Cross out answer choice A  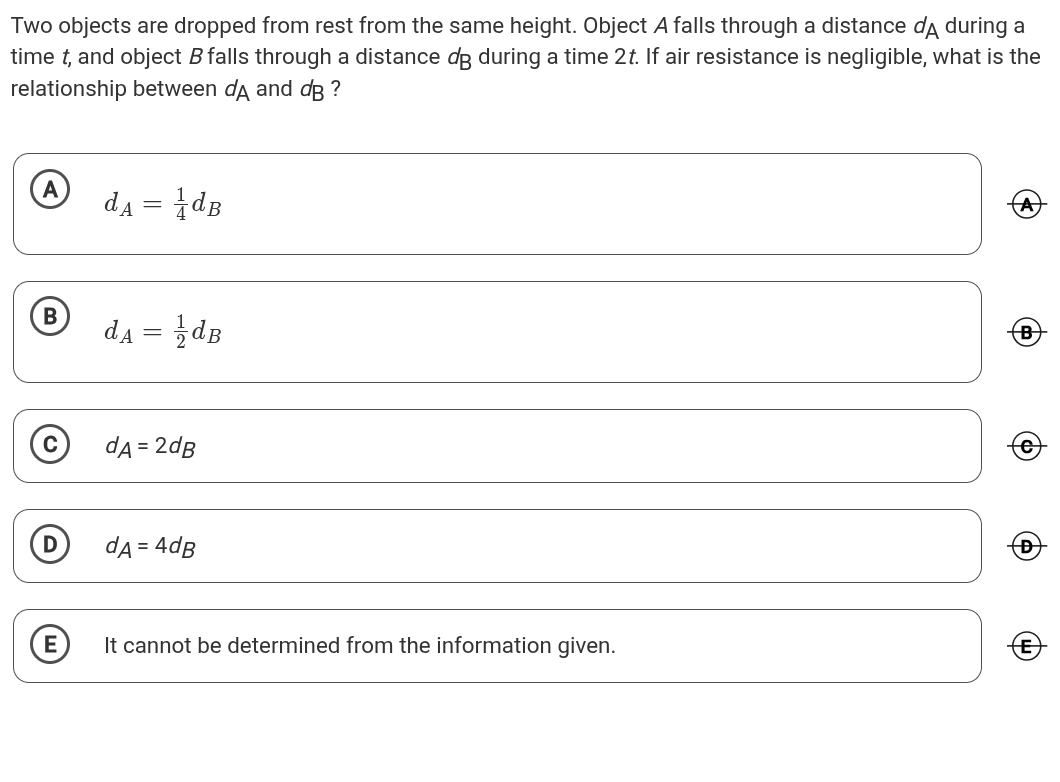tap(1027, 205)
